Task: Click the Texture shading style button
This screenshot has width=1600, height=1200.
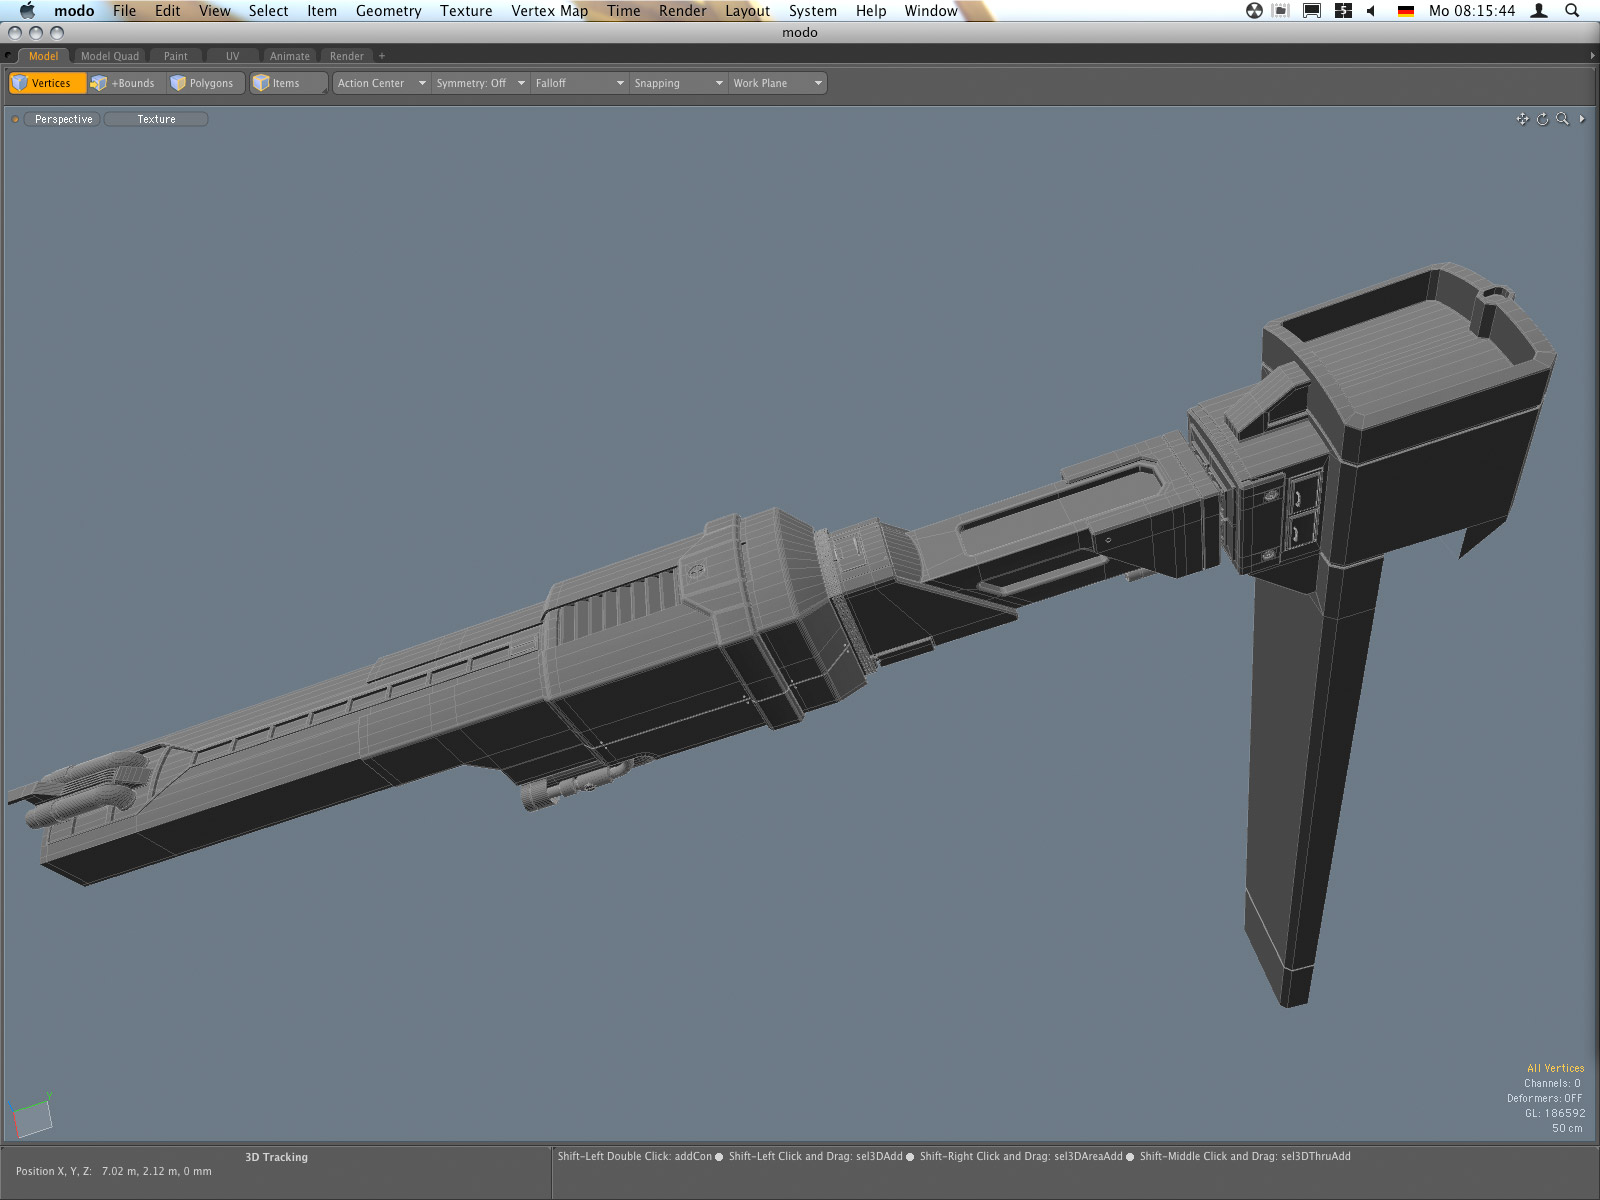Action: 156,119
